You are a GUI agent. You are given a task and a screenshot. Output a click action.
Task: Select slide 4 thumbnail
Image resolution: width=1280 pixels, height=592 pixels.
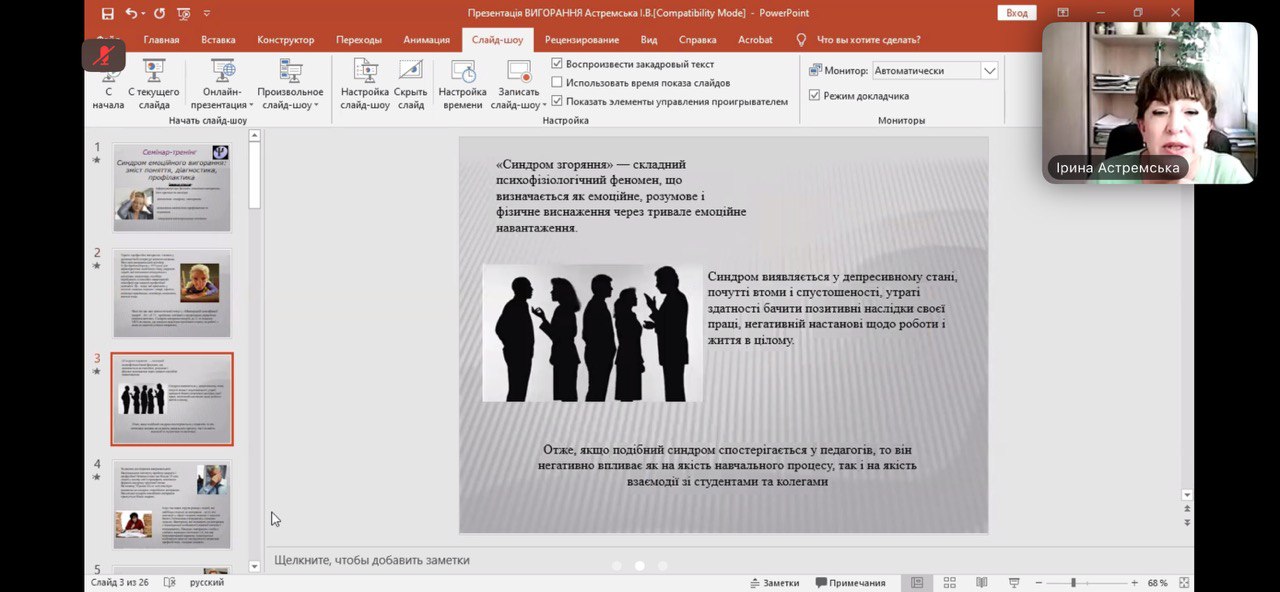tap(172, 504)
